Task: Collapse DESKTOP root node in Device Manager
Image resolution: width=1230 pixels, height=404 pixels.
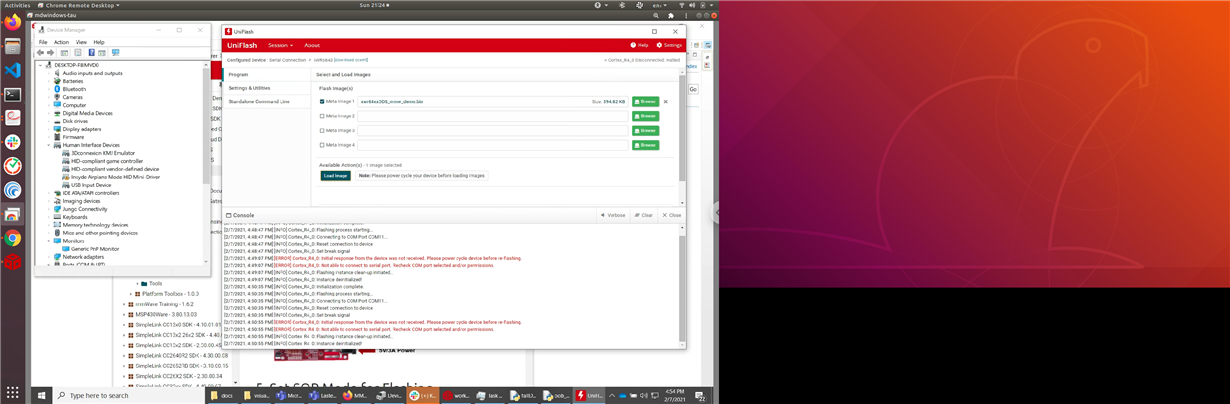Action: tap(41, 65)
